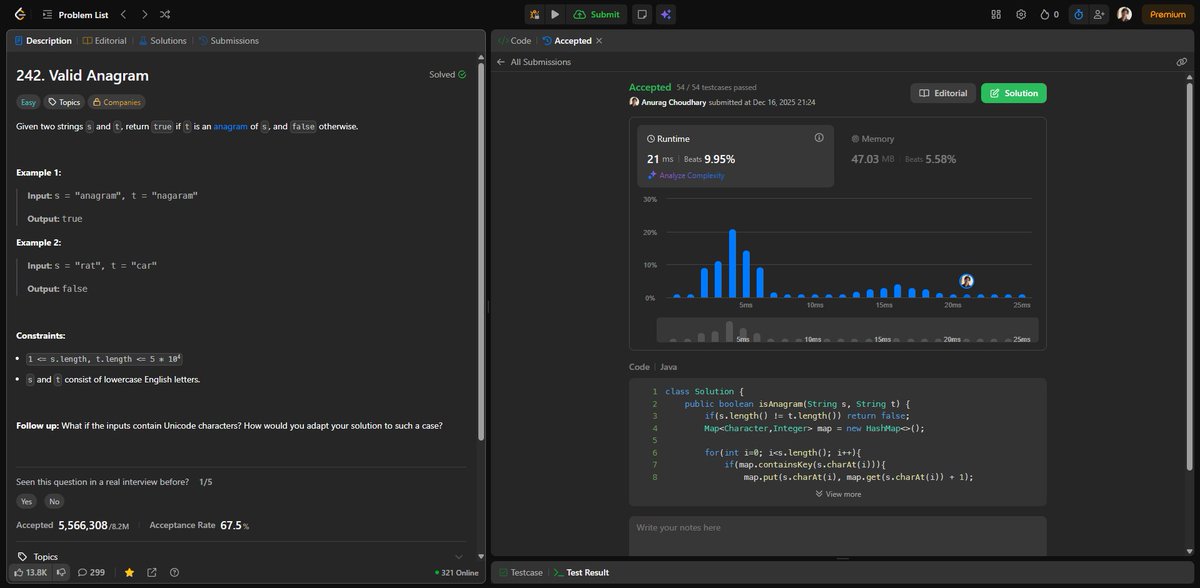Open the Submissions tab
Viewport: 1200px width, 588px height.
229,41
